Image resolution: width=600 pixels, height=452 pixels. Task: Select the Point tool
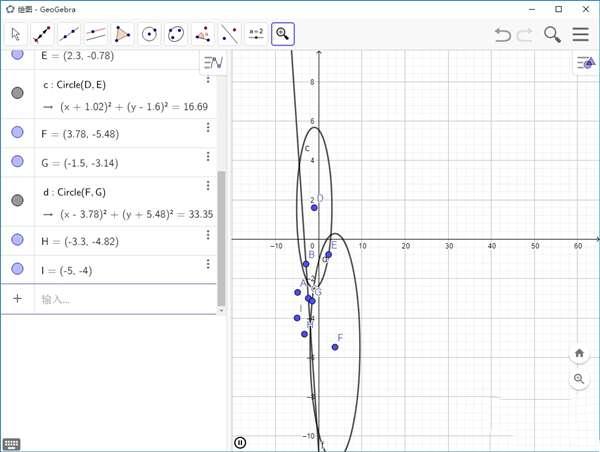click(42, 34)
